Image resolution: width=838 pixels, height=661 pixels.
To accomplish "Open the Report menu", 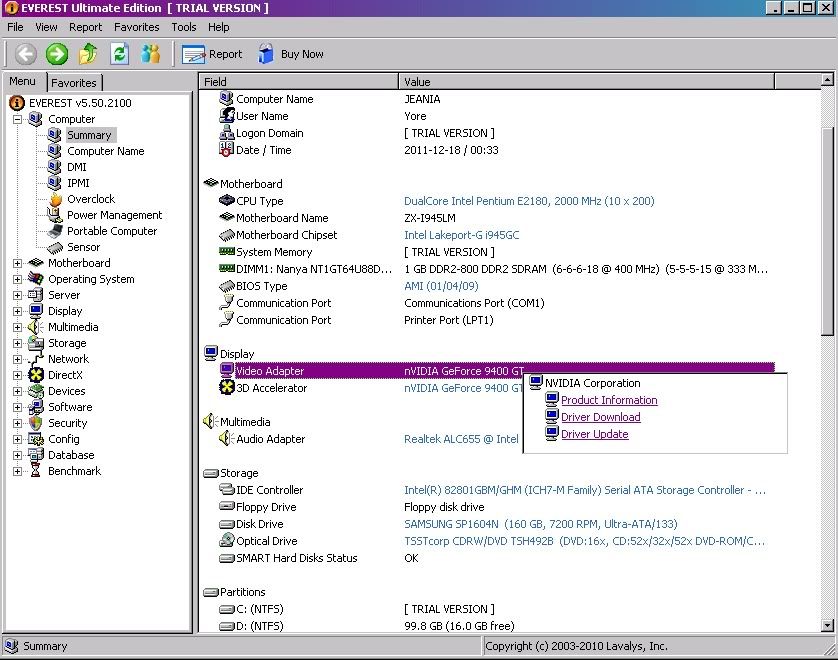I will click(86, 27).
